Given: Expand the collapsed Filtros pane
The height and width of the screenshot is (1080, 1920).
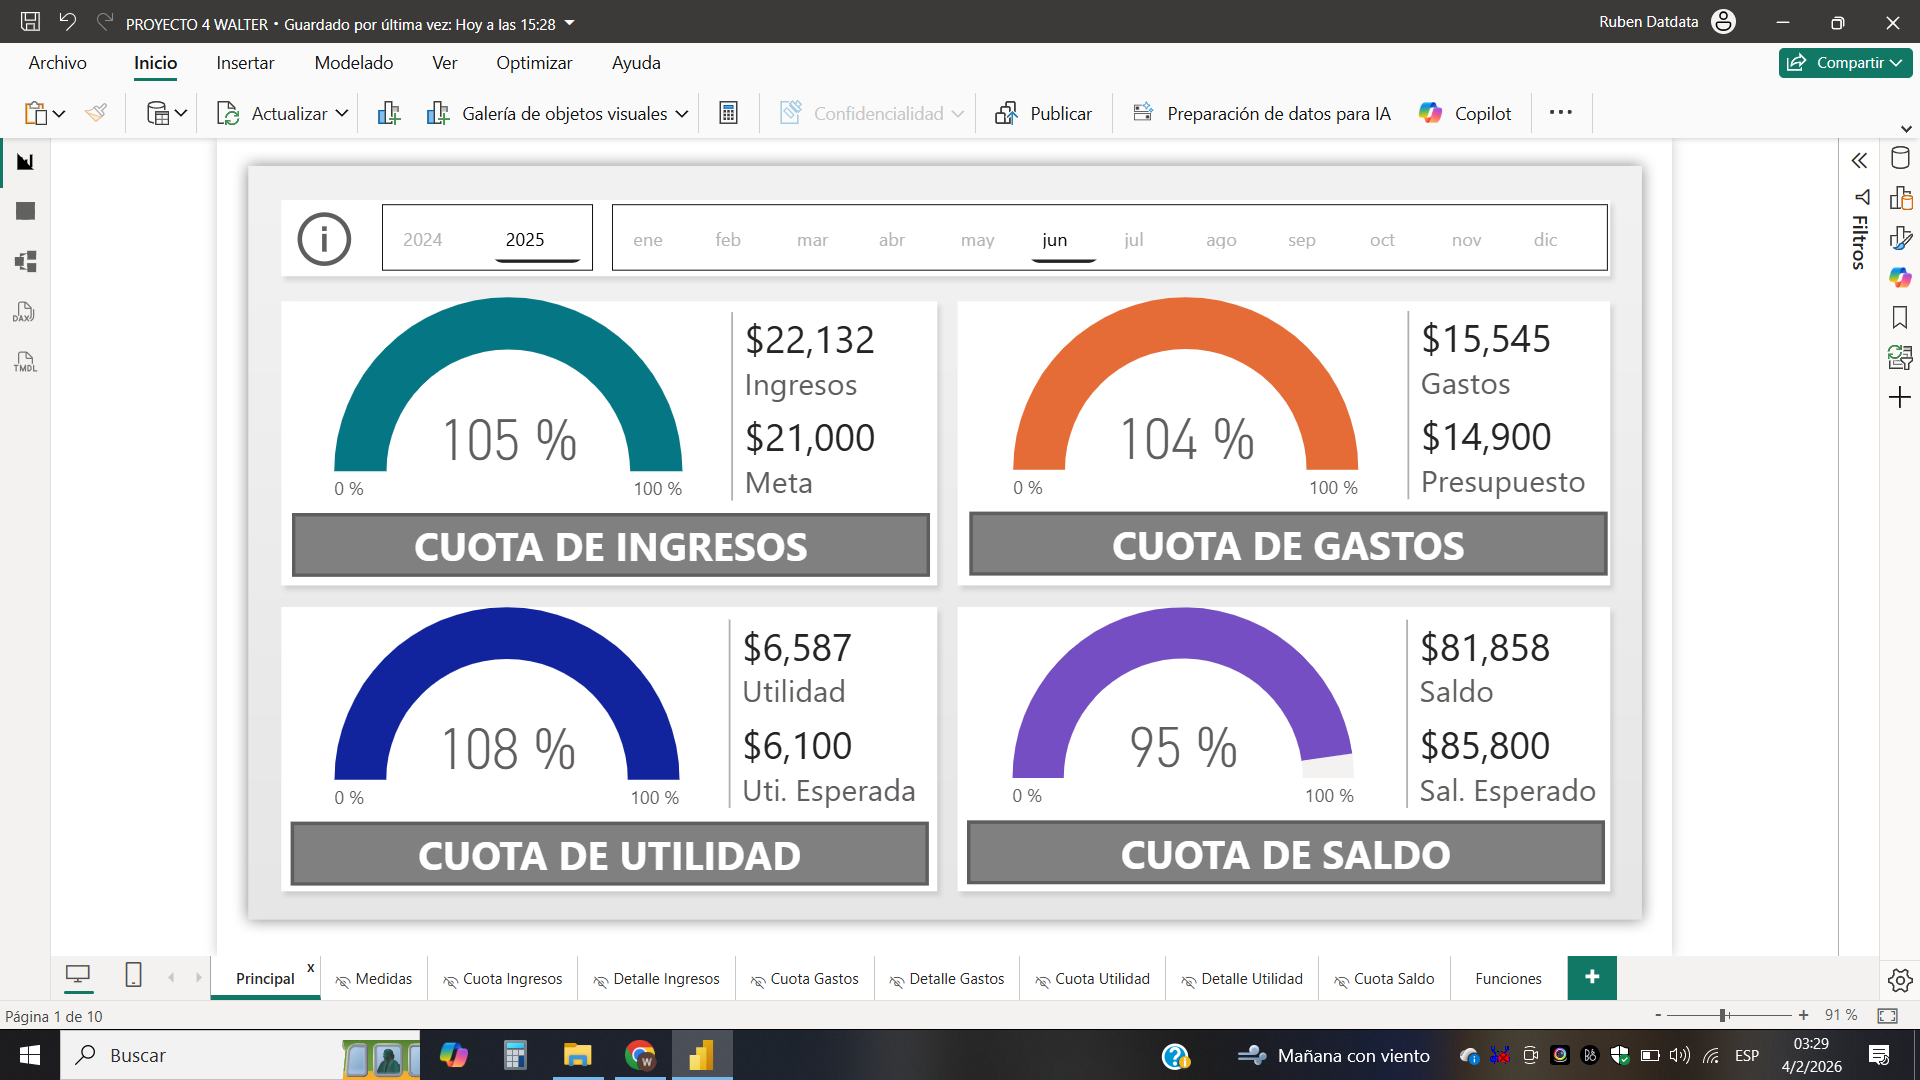Looking at the screenshot, I should [x=1859, y=161].
